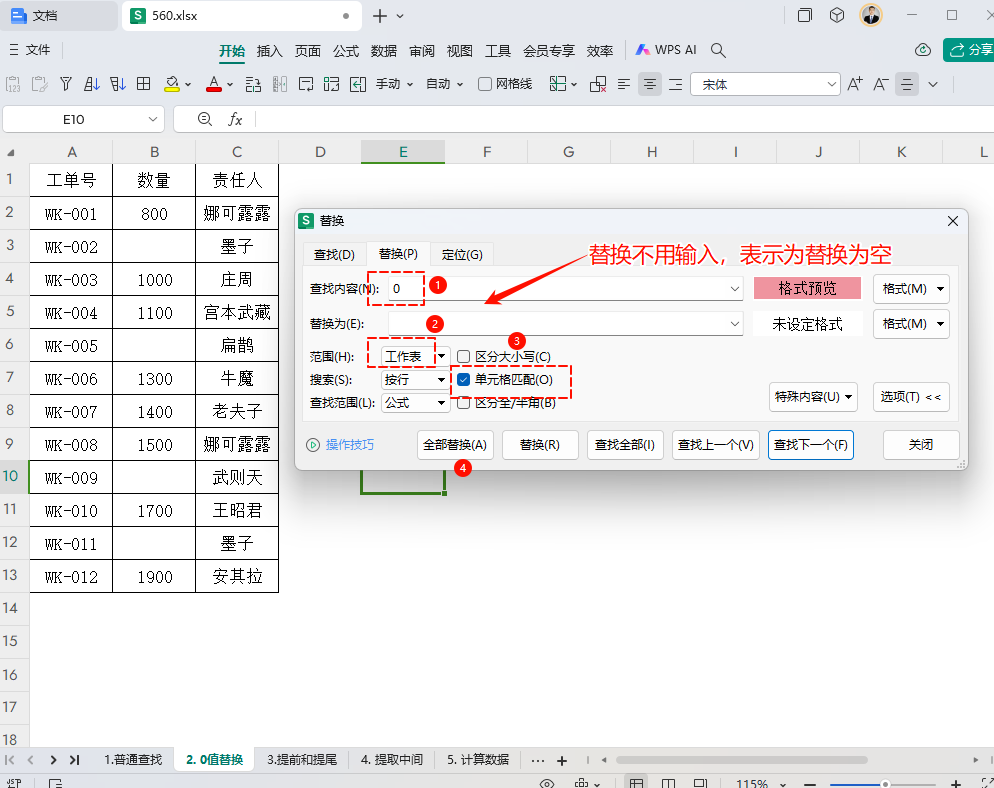Click the 替换为(E) input field
994x788 pixels.
565,324
